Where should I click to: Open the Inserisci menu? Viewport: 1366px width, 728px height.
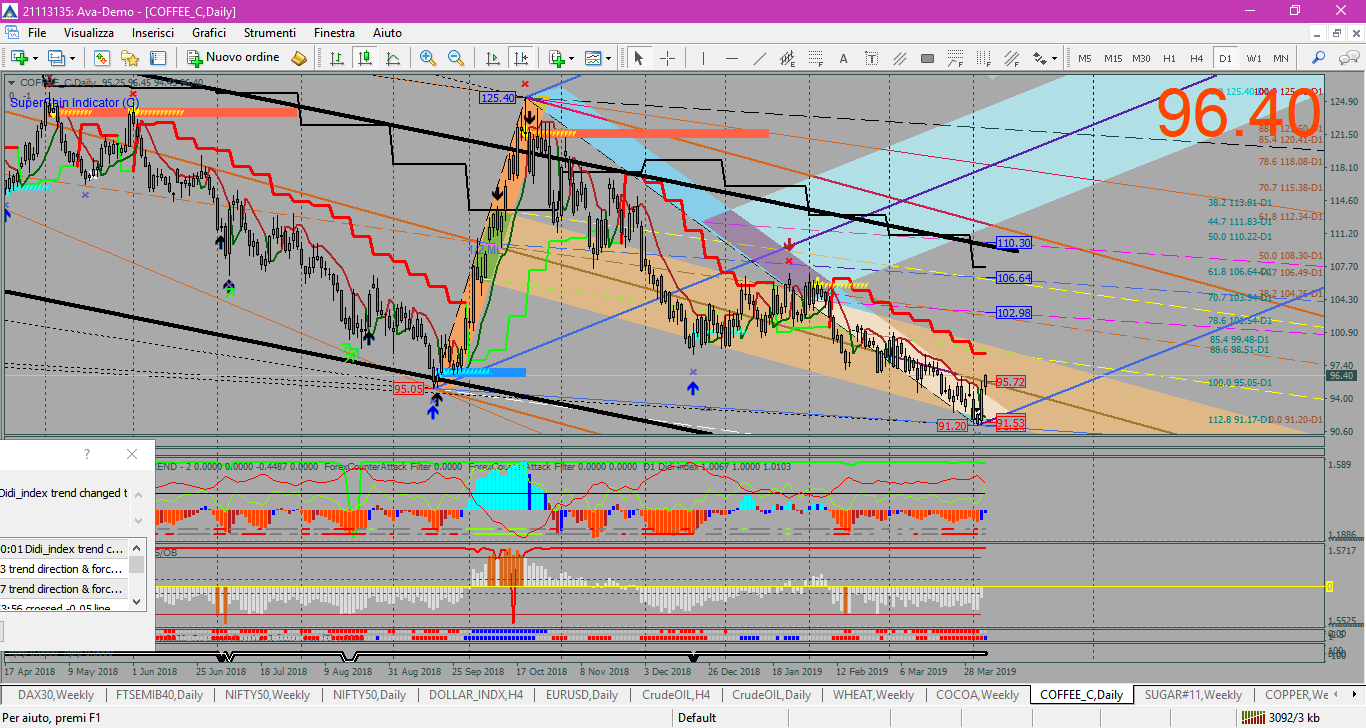pyautogui.click(x=153, y=33)
